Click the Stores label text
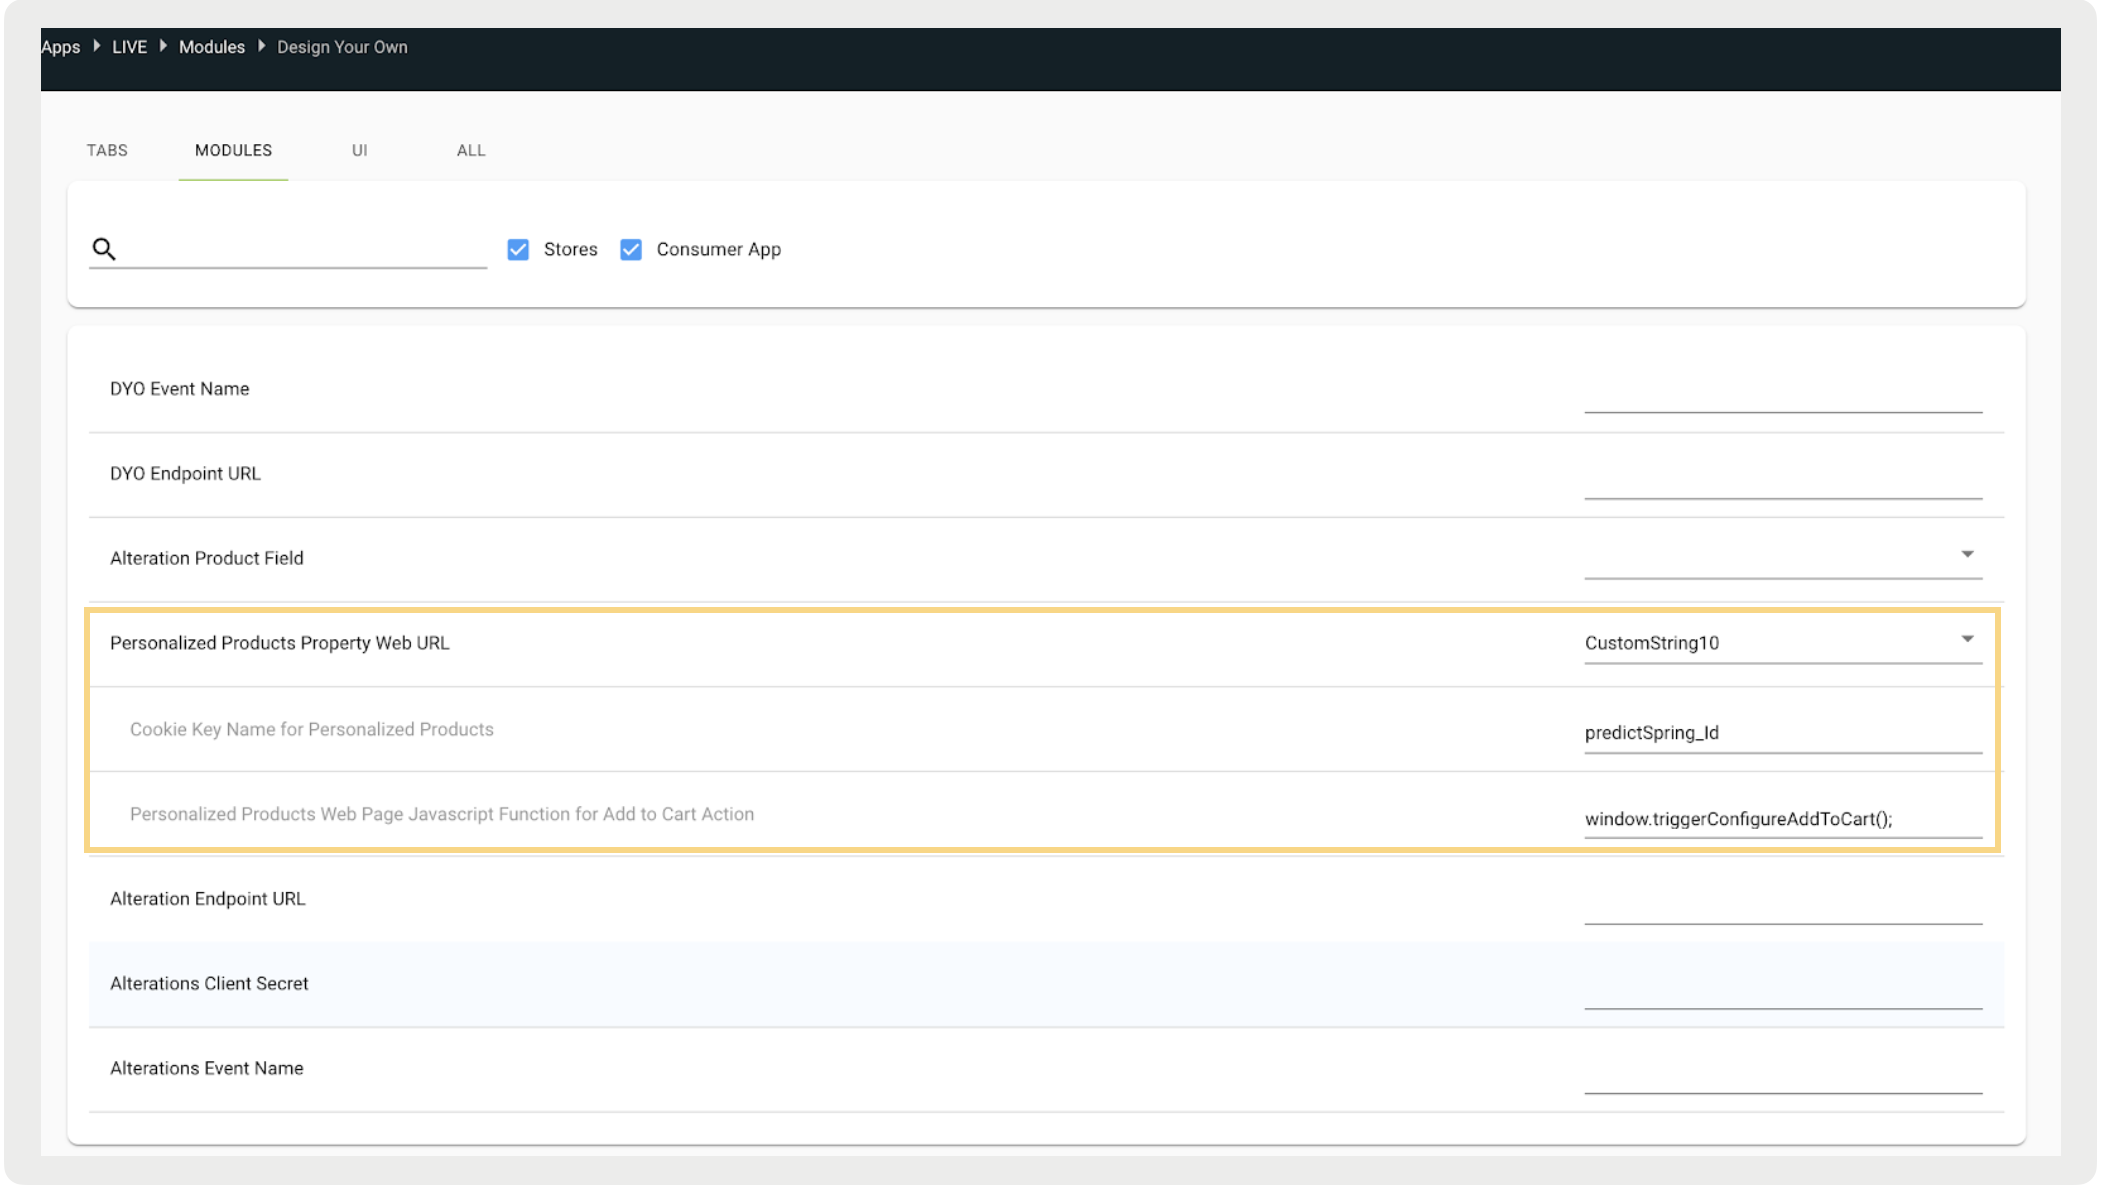The height and width of the screenshot is (1188, 2104). click(570, 249)
